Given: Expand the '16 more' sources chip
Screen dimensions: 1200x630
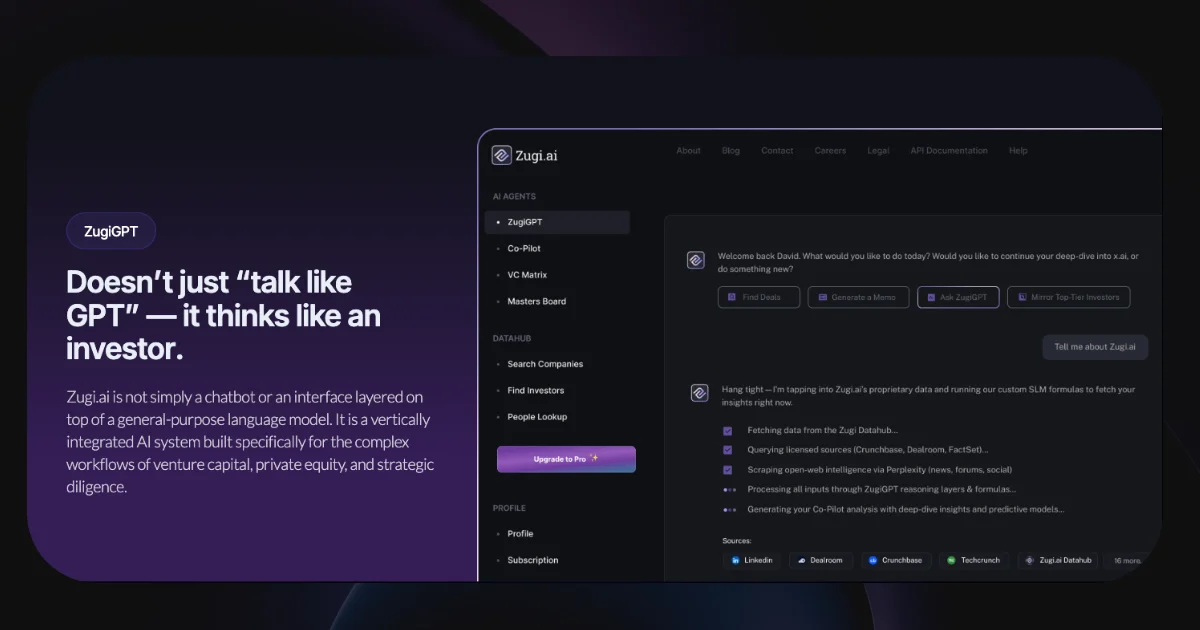Looking at the screenshot, I should [x=1126, y=561].
